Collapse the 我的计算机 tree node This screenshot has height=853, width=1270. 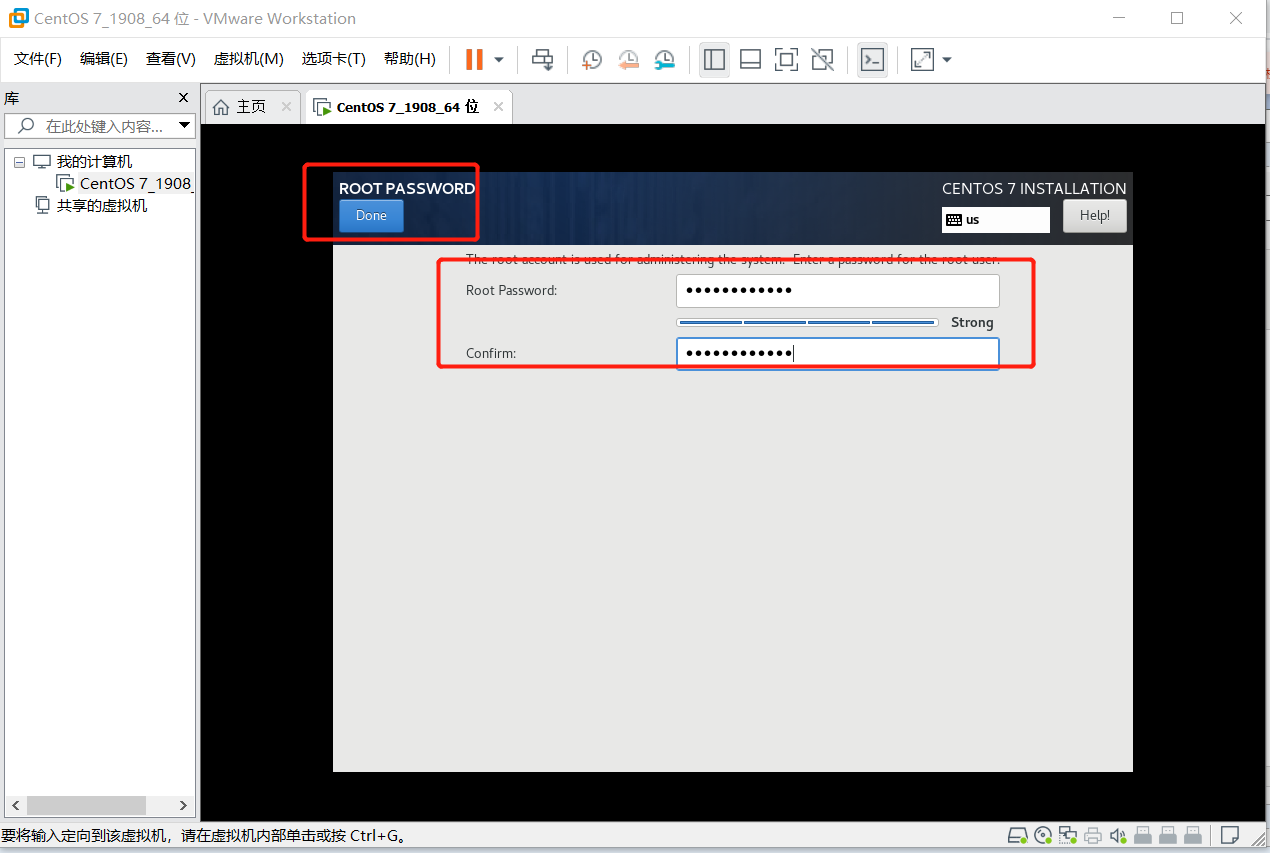19,162
